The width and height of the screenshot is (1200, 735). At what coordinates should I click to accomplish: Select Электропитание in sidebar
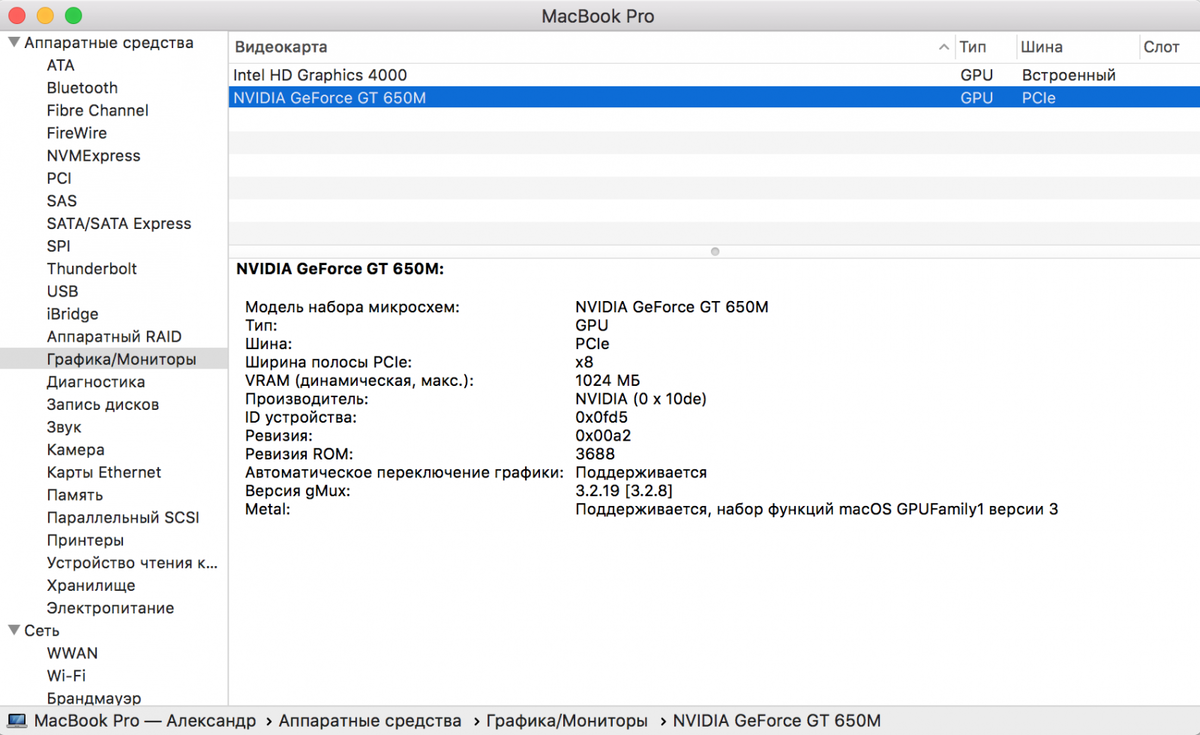pos(110,608)
